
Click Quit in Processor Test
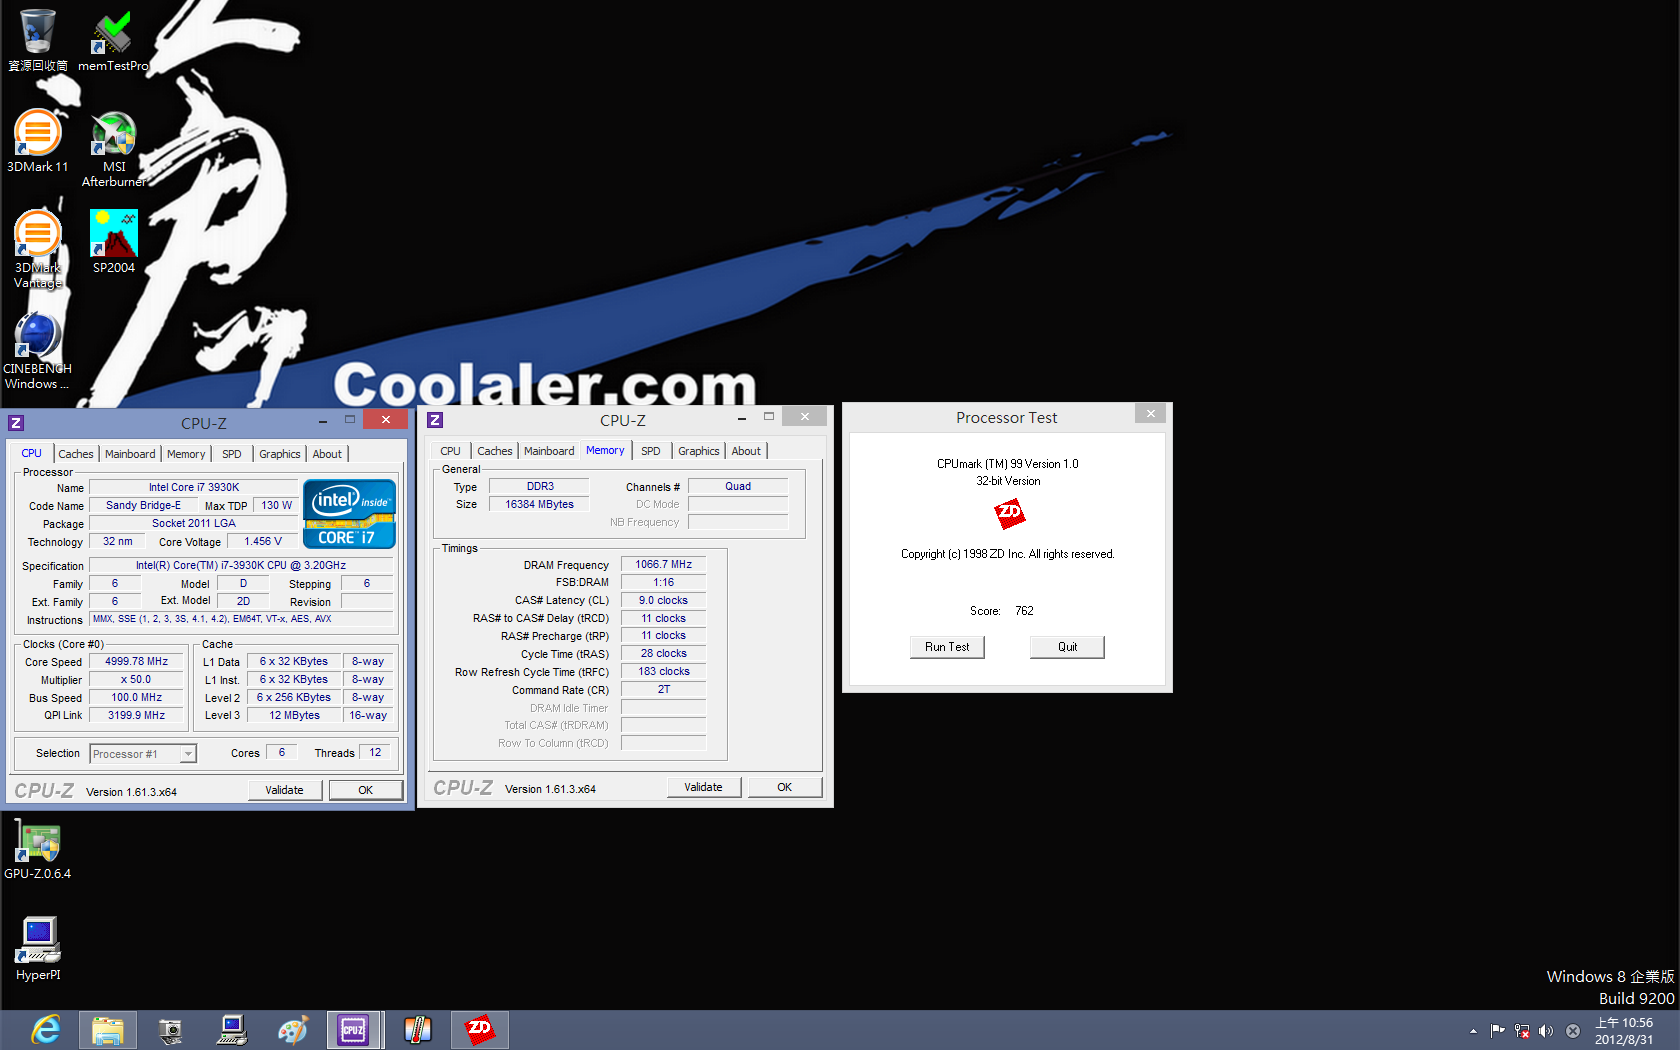[x=1067, y=647]
